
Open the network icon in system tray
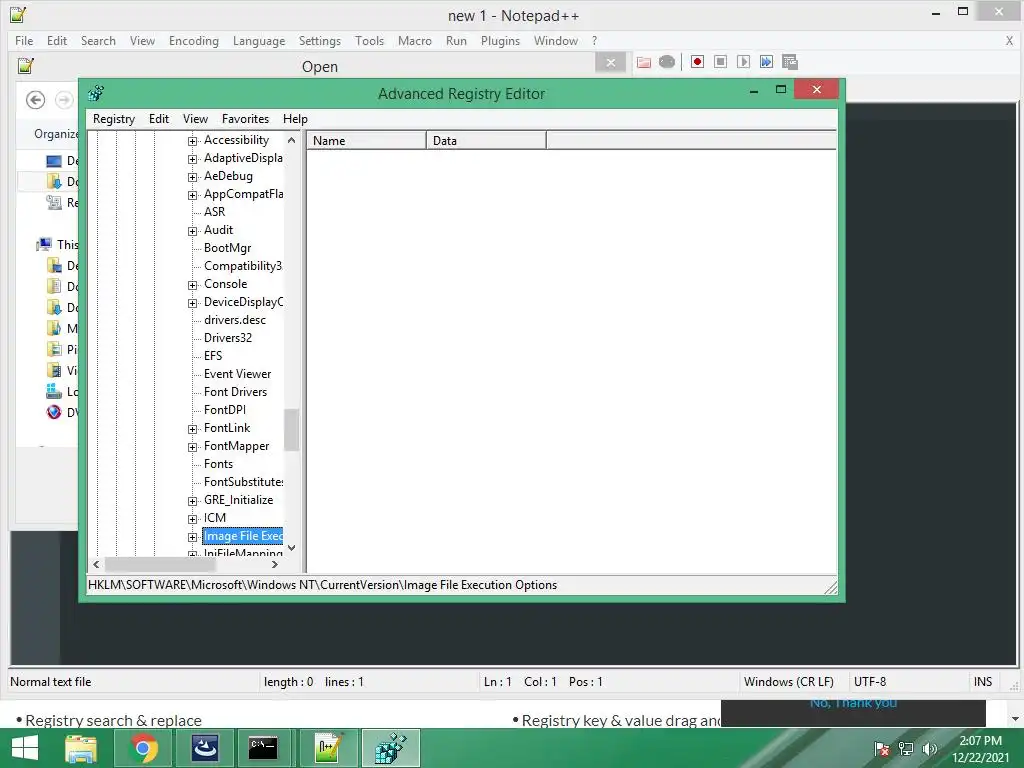point(906,749)
